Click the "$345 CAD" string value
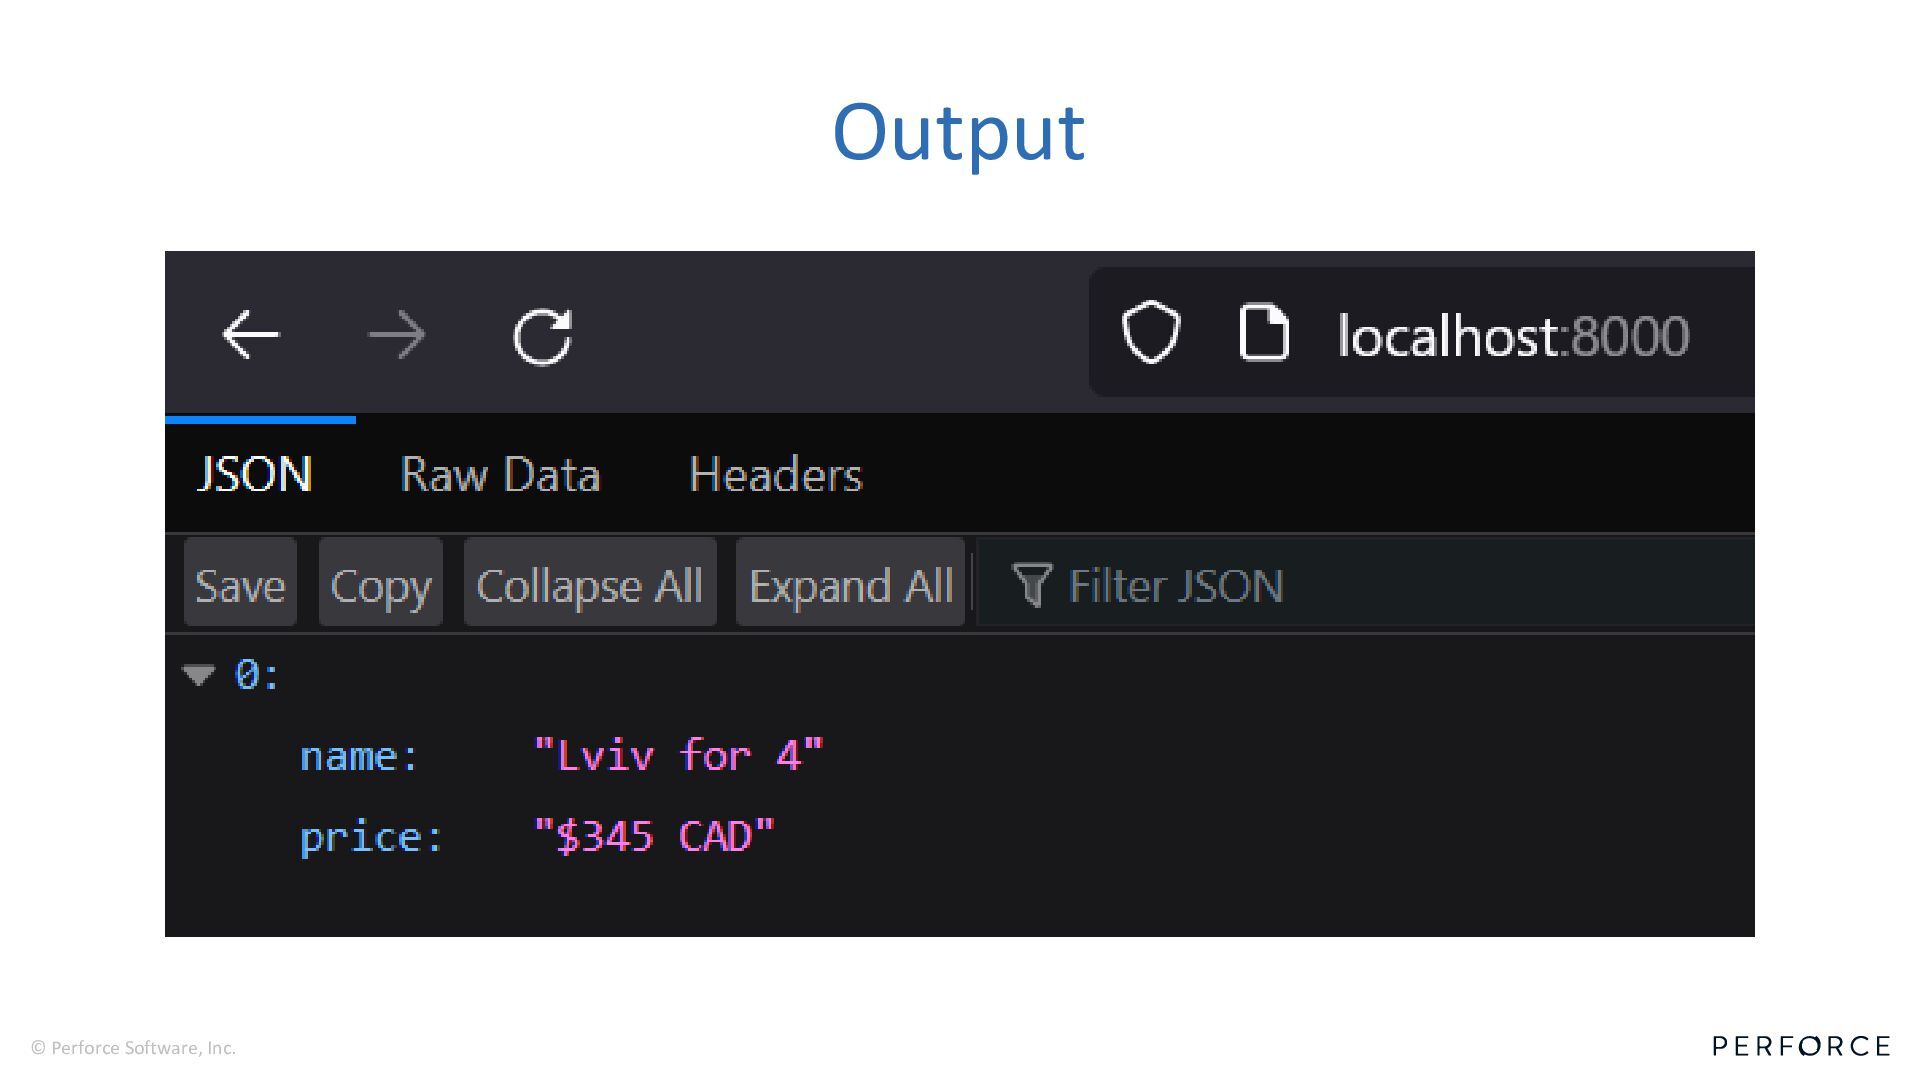Screen dimensions: 1920x1080 pos(655,836)
